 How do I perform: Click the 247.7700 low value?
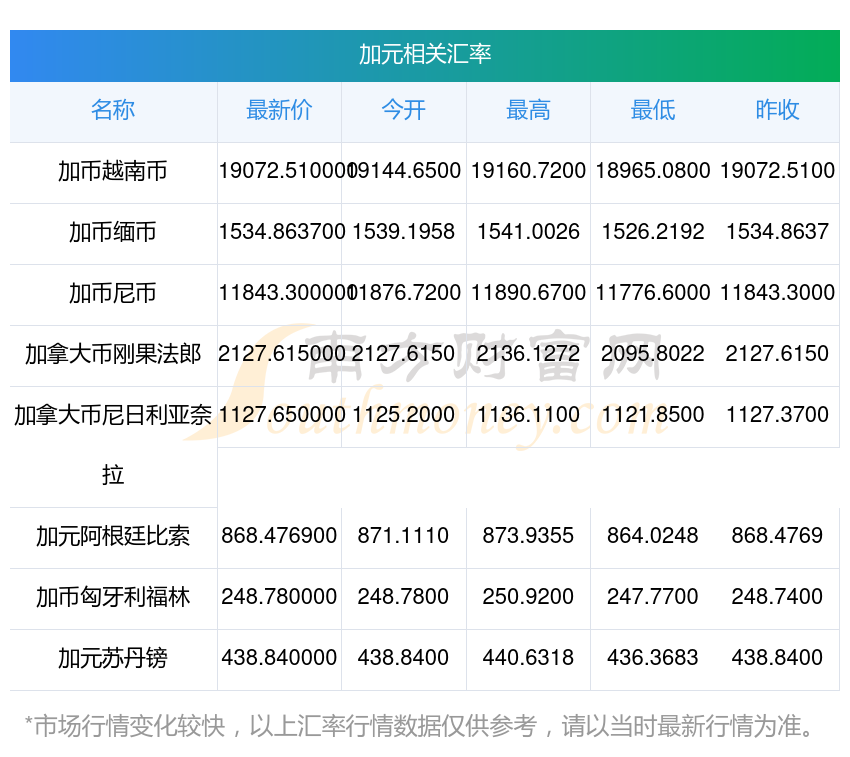(x=653, y=597)
